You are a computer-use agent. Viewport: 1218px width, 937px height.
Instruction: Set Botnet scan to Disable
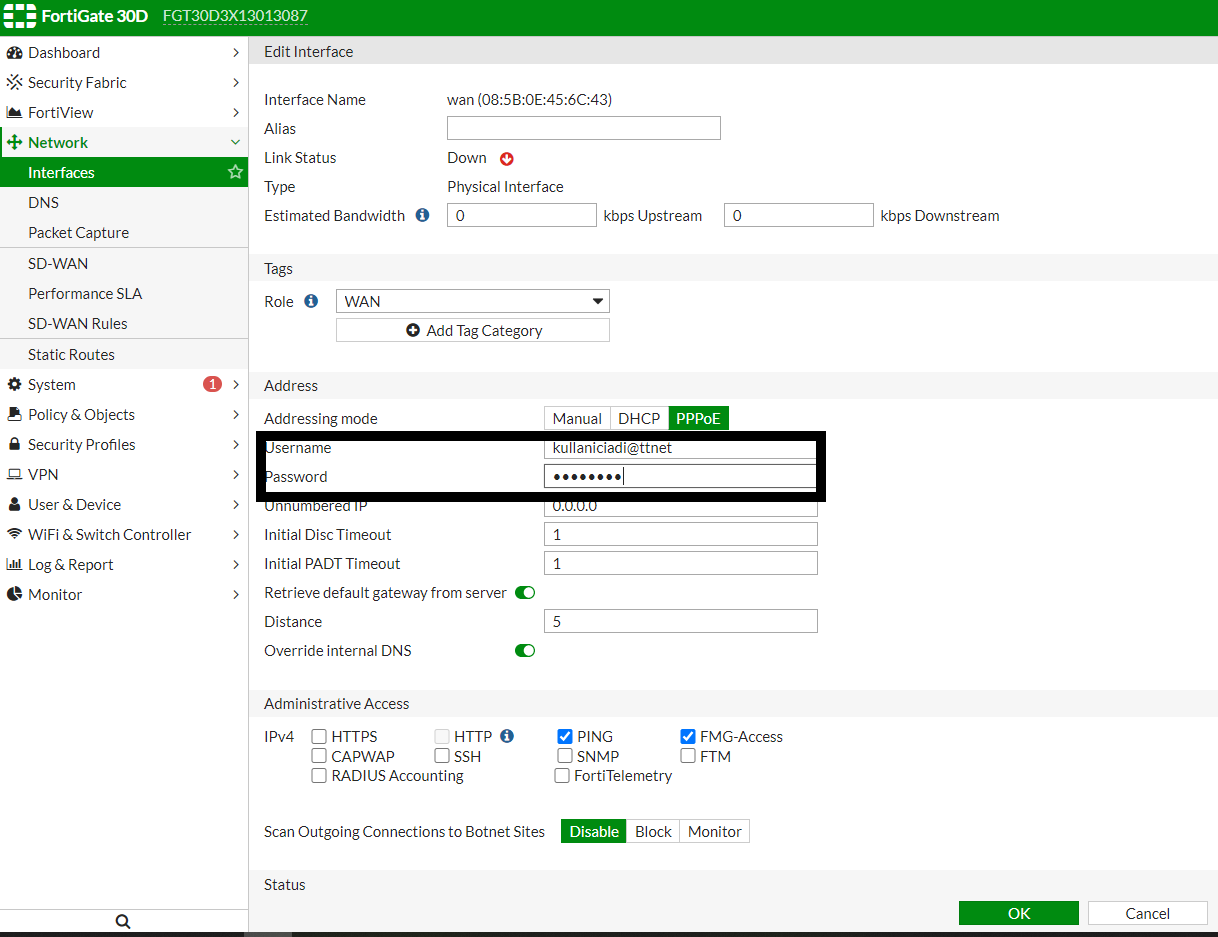click(594, 831)
